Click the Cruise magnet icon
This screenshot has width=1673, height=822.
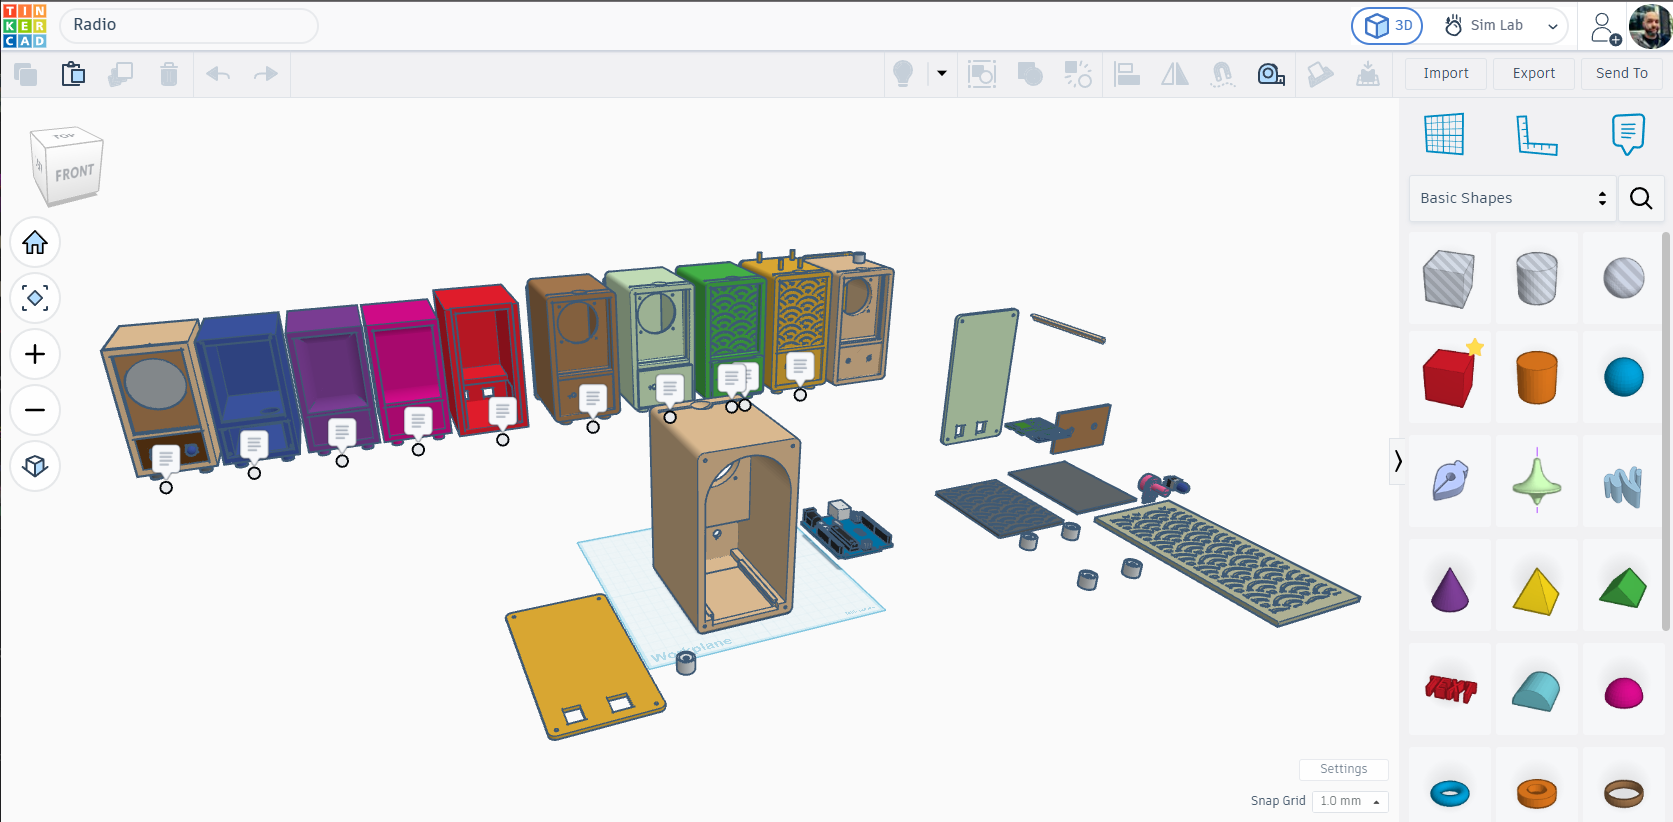pos(1222,74)
